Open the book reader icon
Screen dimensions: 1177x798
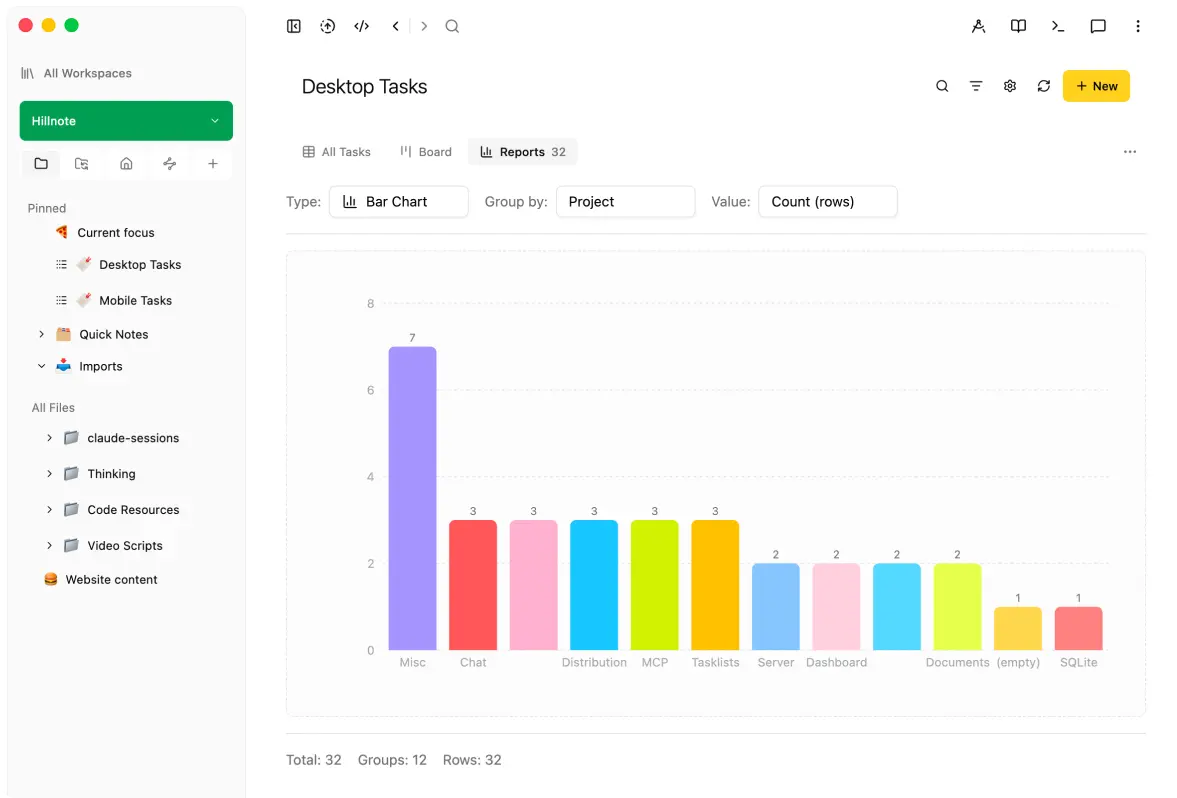[1018, 26]
